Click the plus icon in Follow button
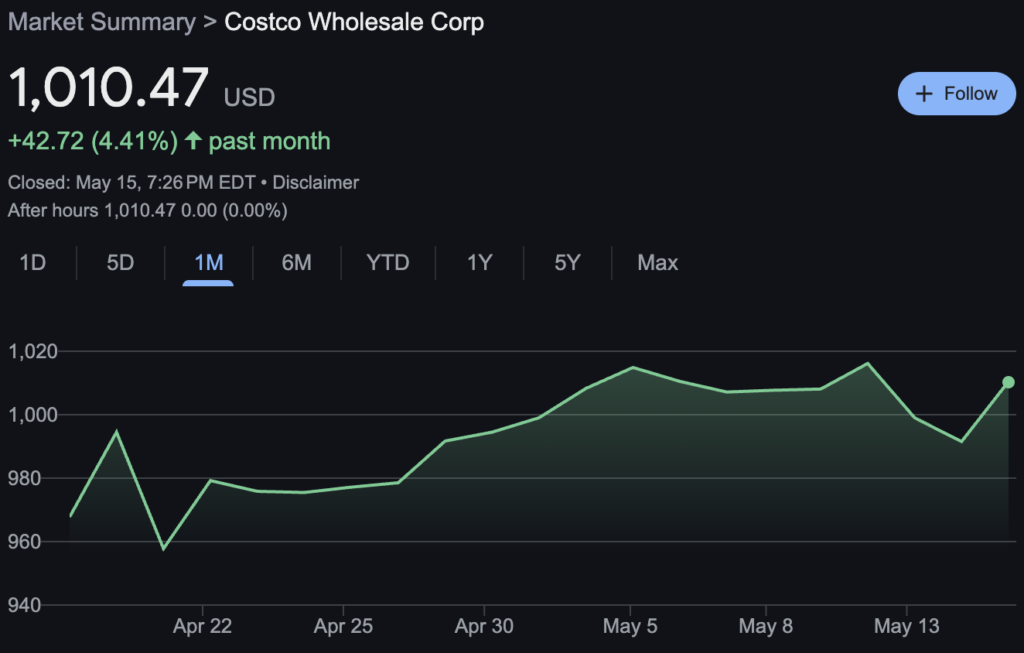 click(x=923, y=94)
